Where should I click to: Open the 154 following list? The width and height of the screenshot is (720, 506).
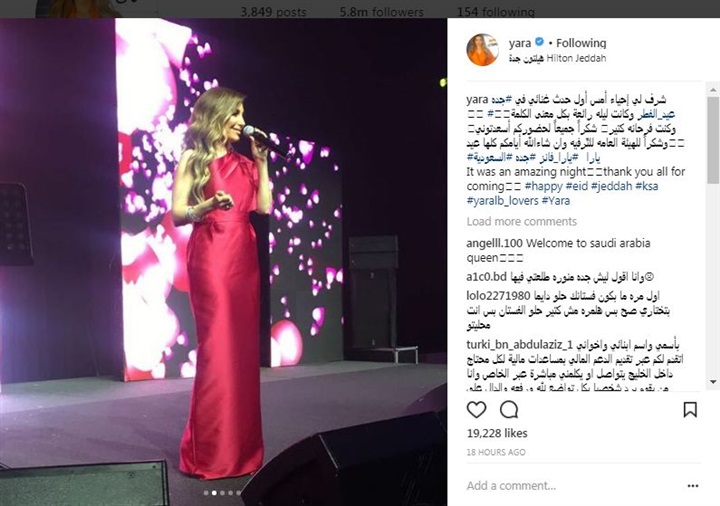point(496,12)
